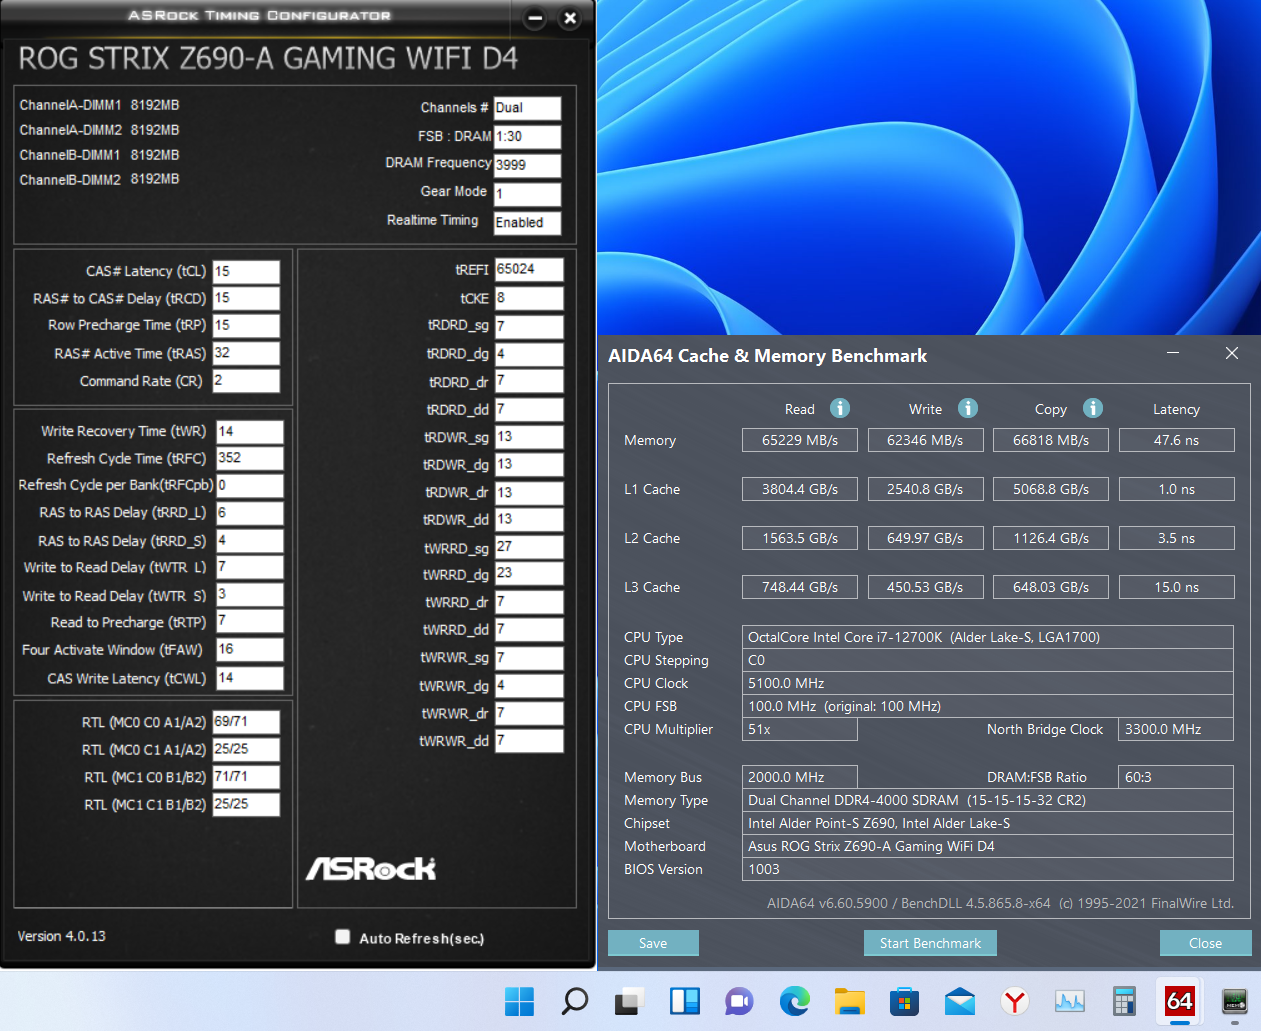1261x1031 pixels.
Task: Click BIOS Version value 1003
Action: coord(988,869)
